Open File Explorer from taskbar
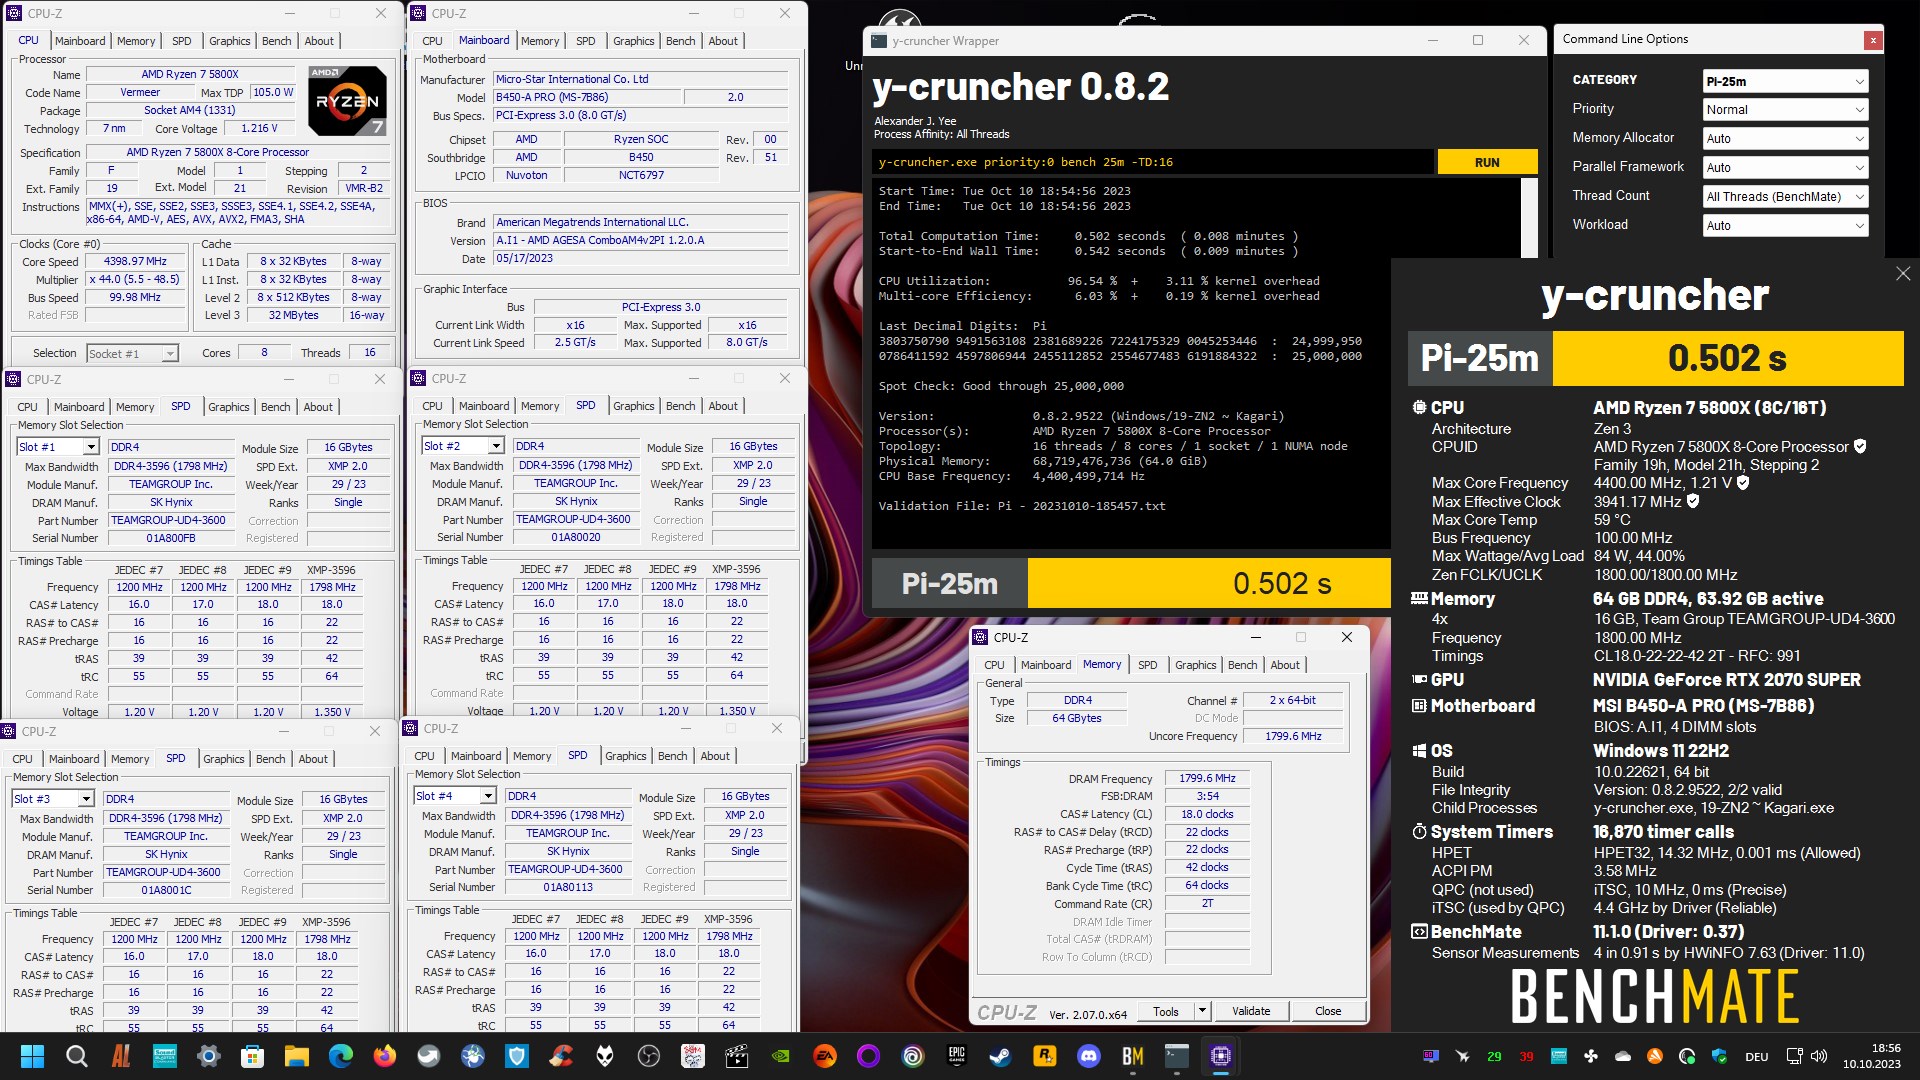Screen dimensions: 1920x1080 296,1056
